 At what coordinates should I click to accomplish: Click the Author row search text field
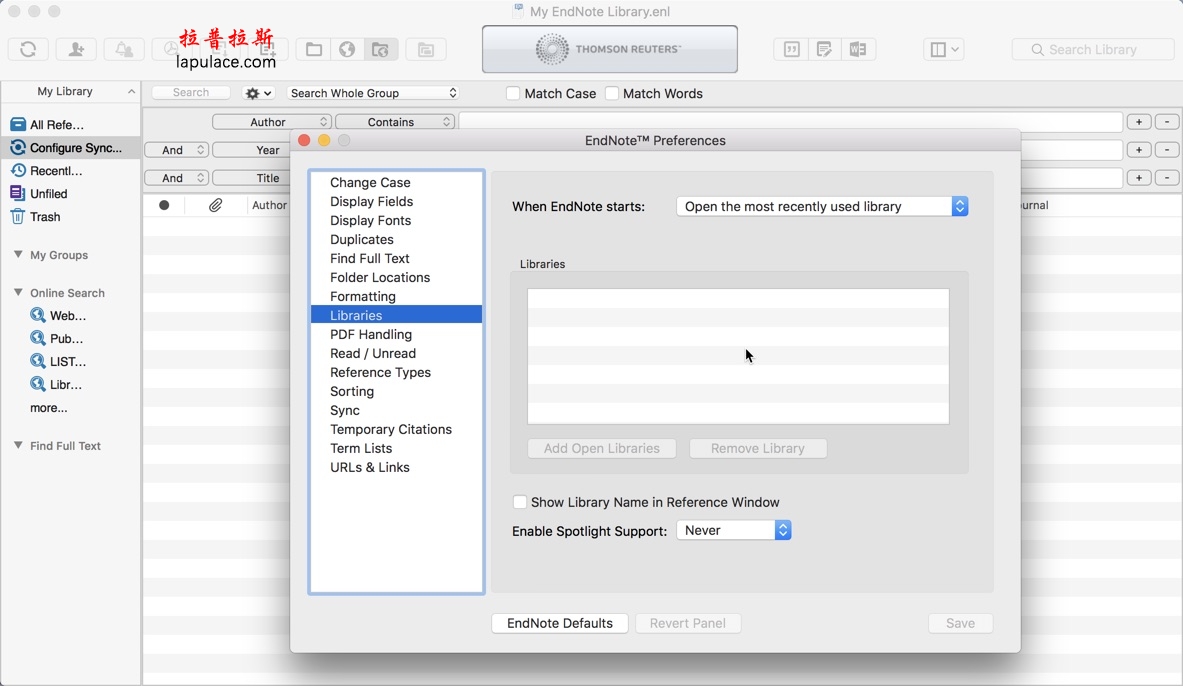click(791, 122)
